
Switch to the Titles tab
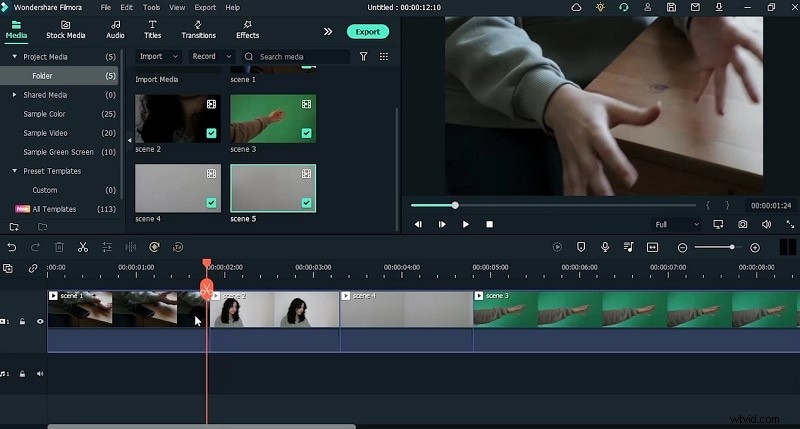tap(152, 30)
